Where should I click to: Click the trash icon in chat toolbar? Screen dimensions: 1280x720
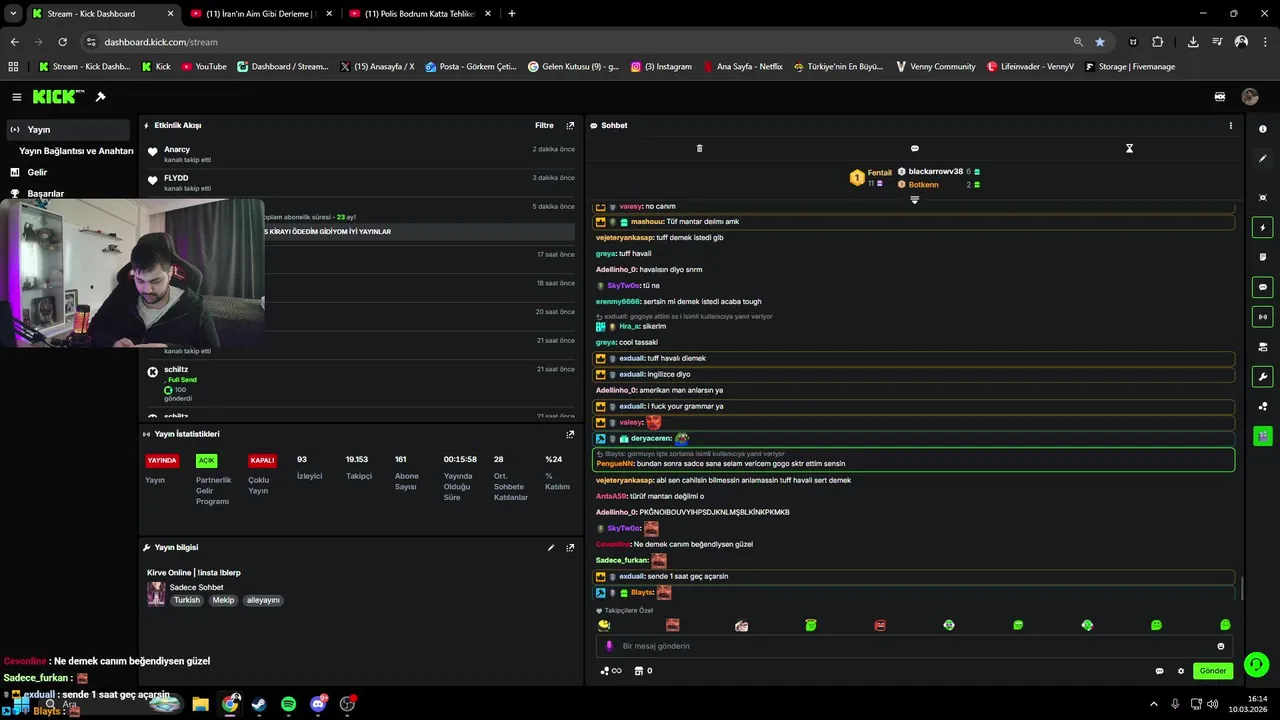click(x=699, y=149)
